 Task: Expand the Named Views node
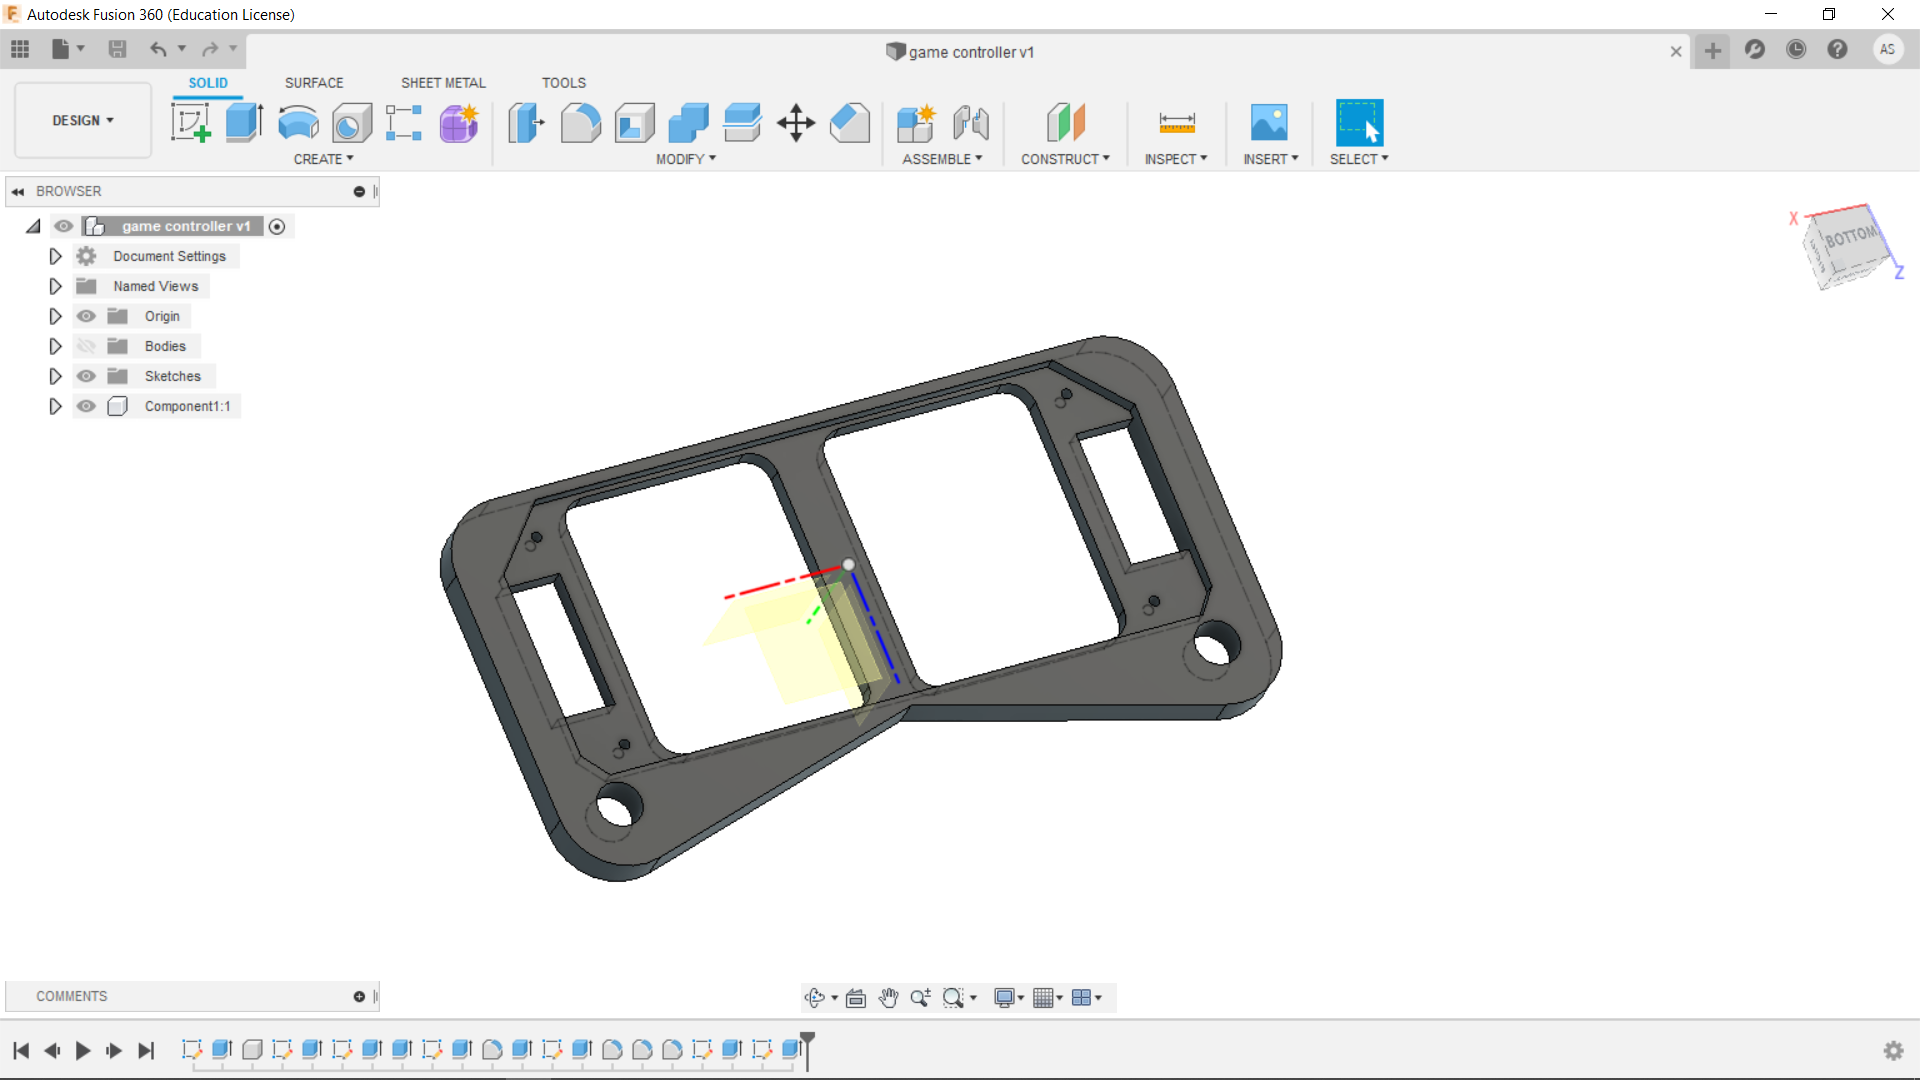[x=55, y=286]
